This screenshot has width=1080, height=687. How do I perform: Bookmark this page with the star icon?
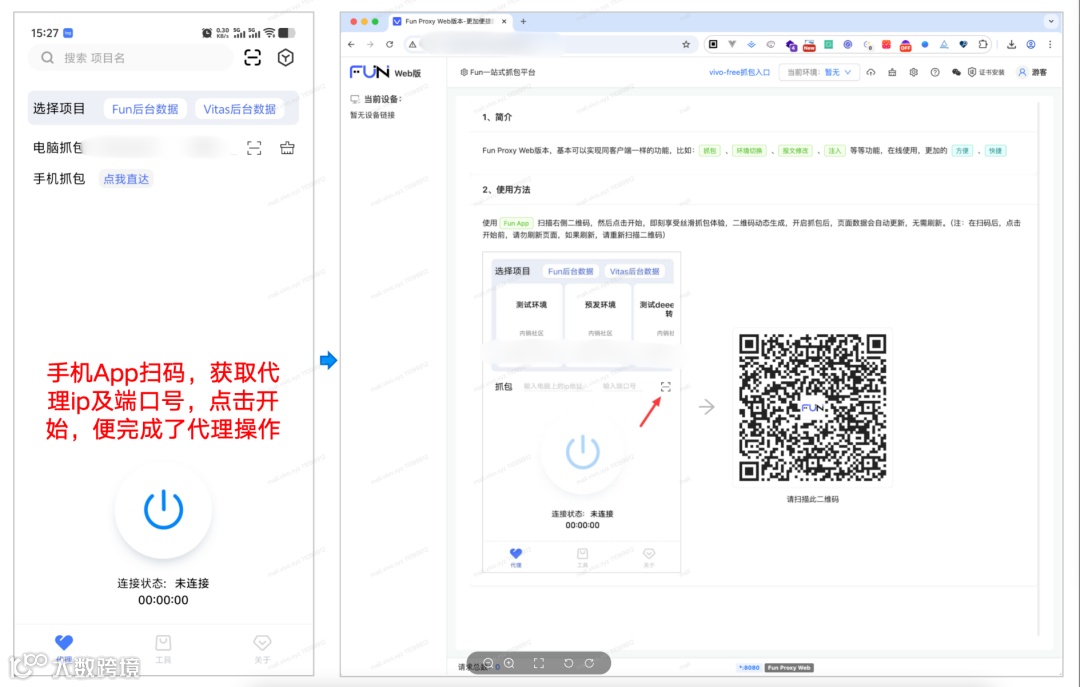[x=686, y=44]
